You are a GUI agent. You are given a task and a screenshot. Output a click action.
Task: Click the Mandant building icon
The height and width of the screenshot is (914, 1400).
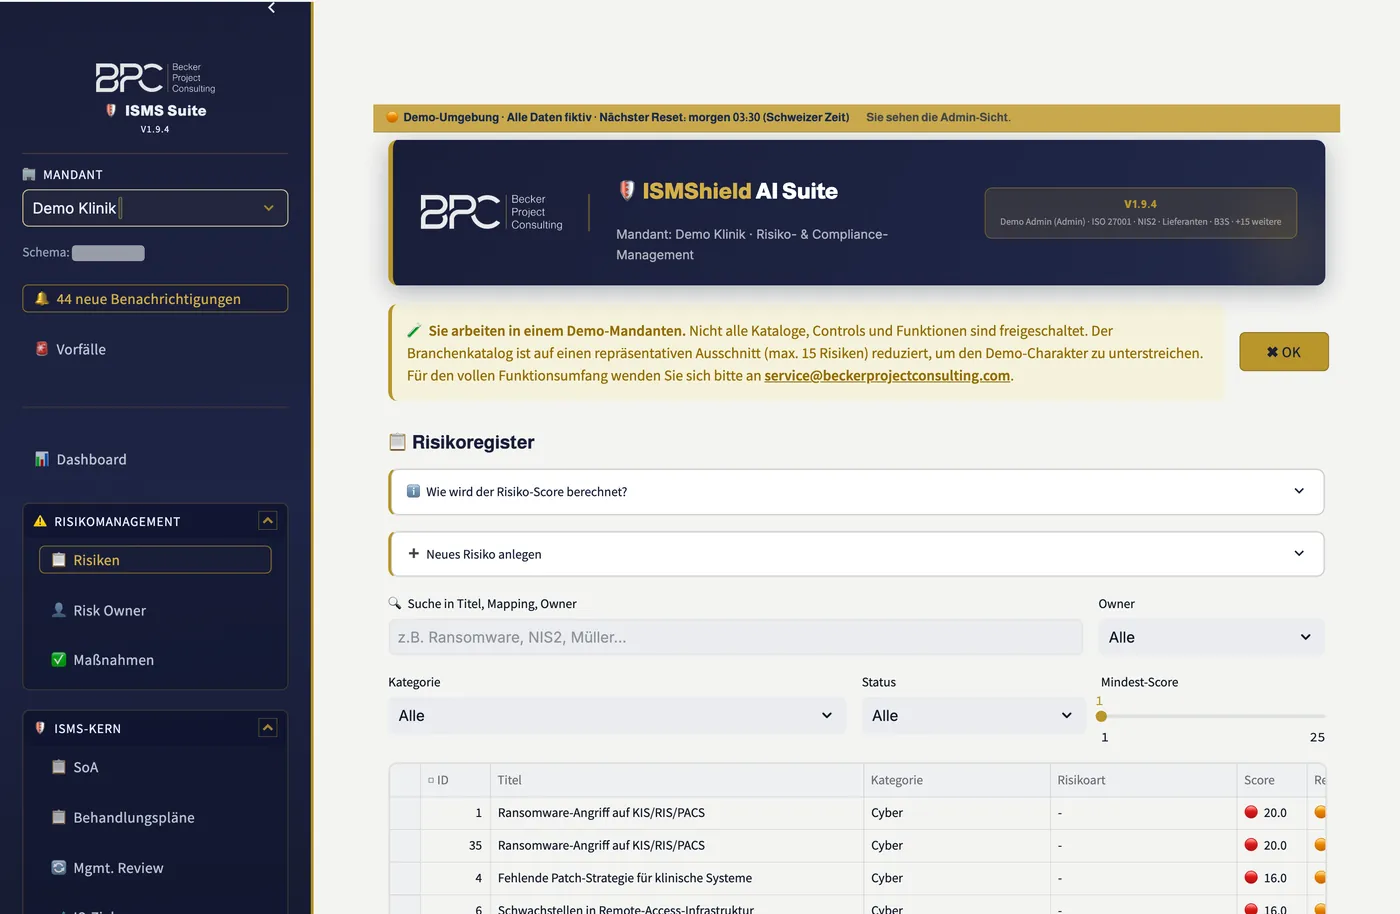pyautogui.click(x=29, y=174)
